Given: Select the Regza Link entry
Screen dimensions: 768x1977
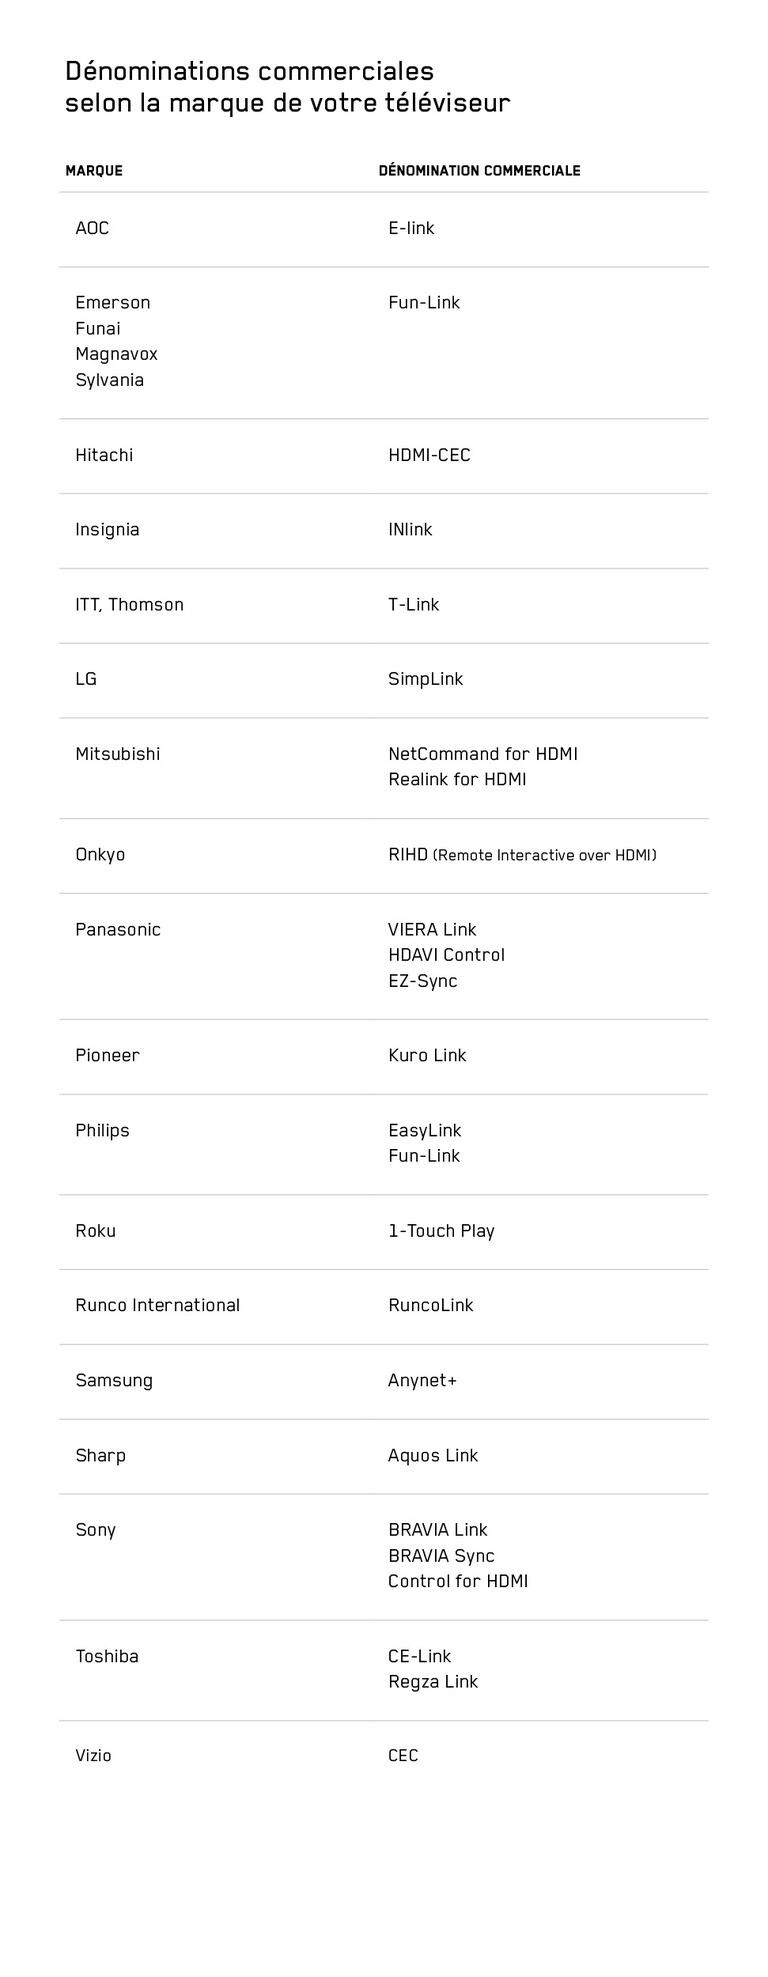Looking at the screenshot, I should [x=433, y=1682].
